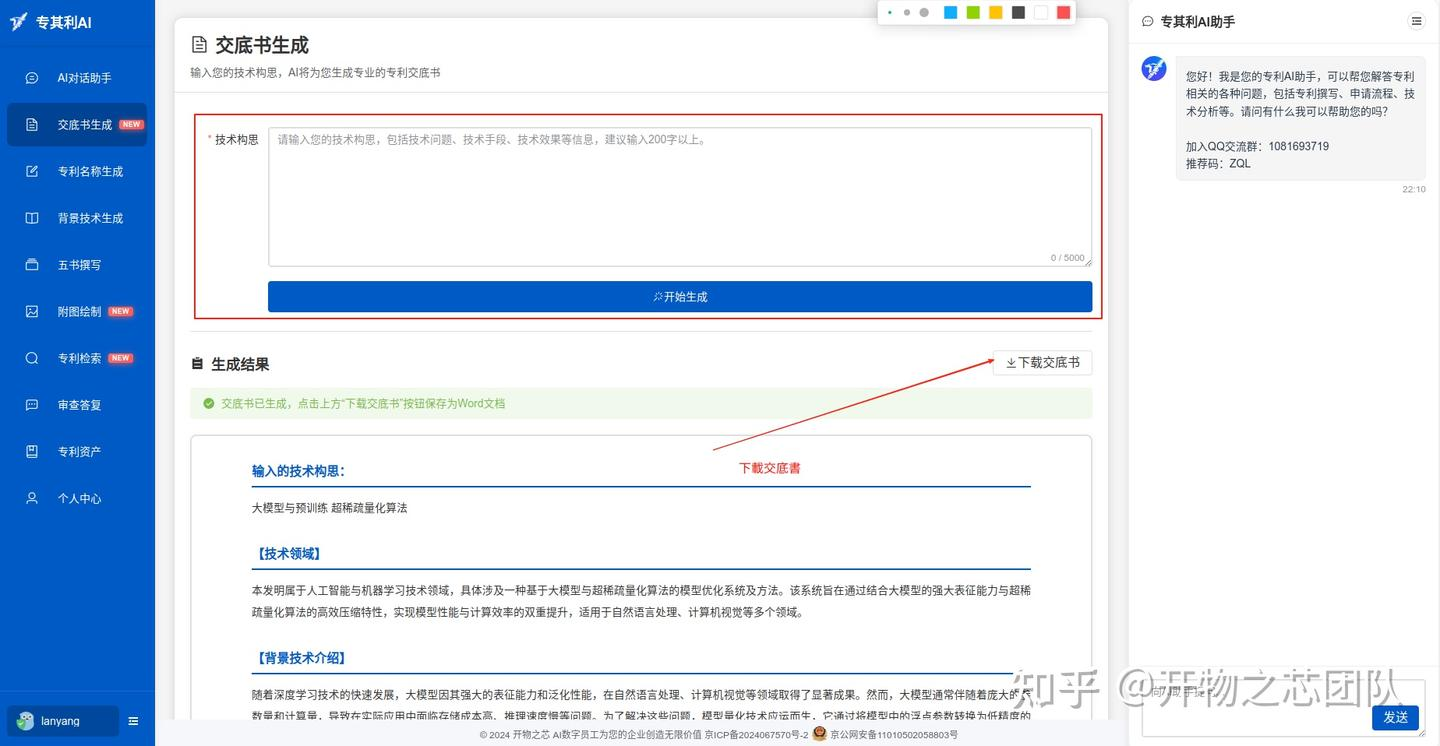Select the medium pen size dot
Viewport: 1440px width, 746px height.
(x=907, y=13)
